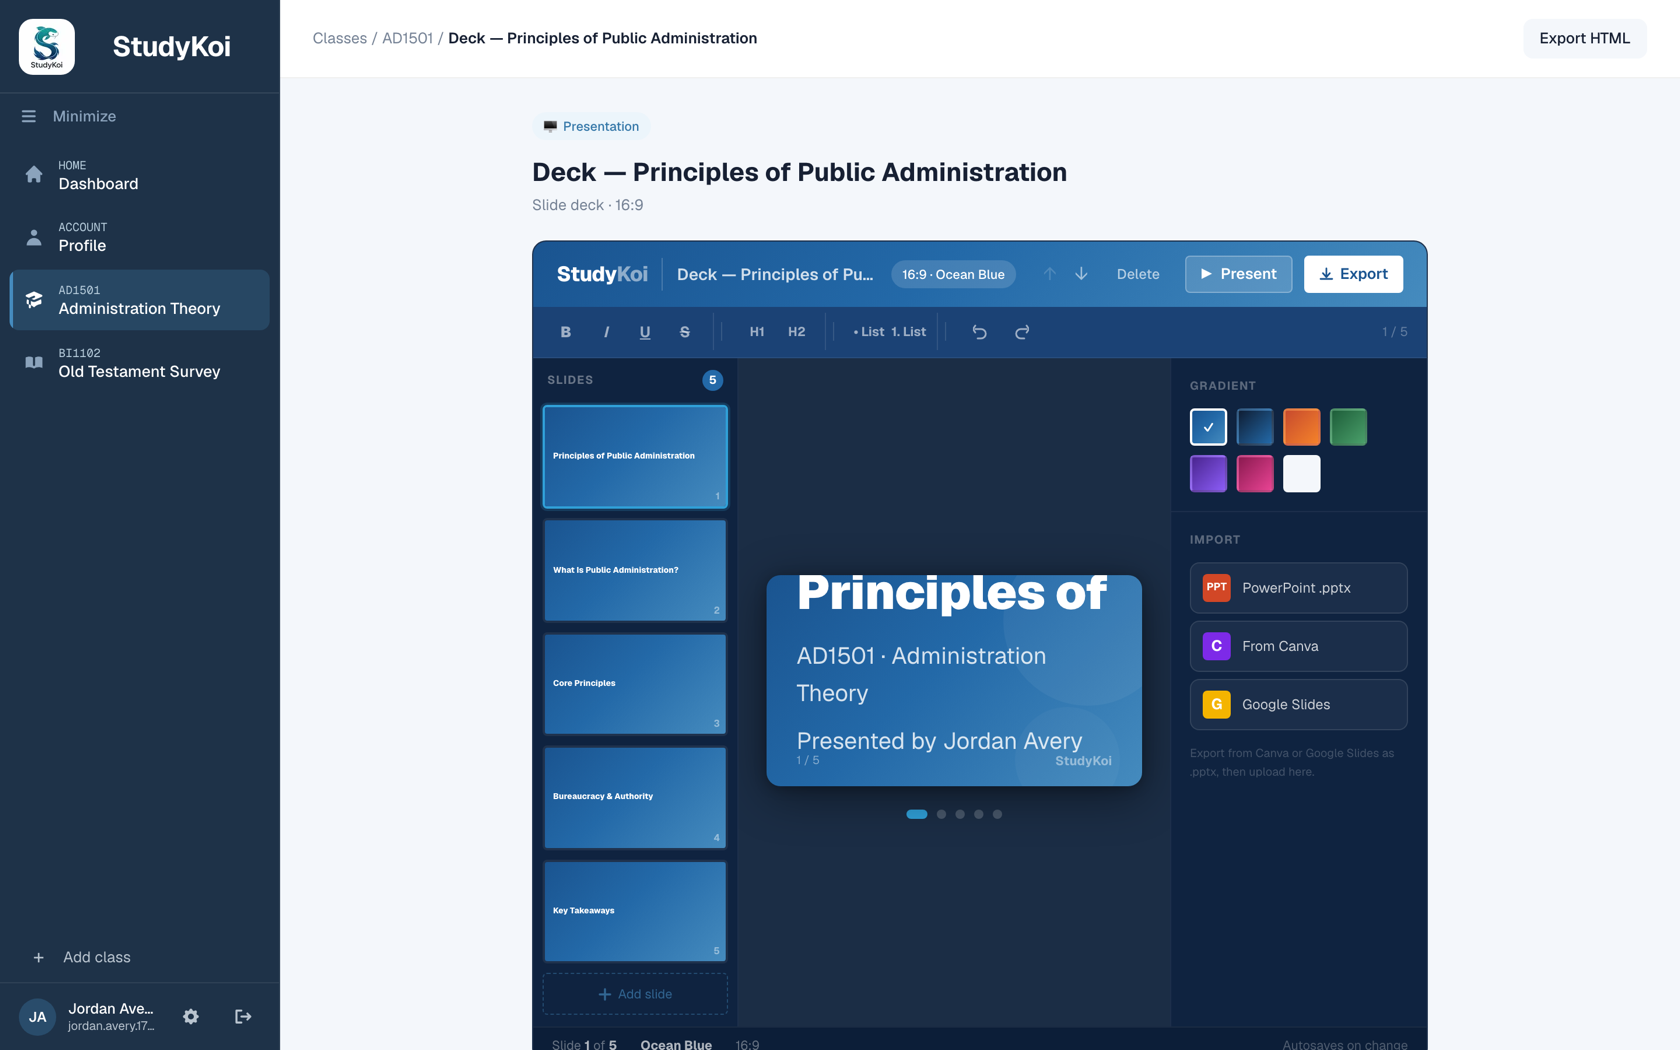Click the Export HTML button

[1584, 38]
